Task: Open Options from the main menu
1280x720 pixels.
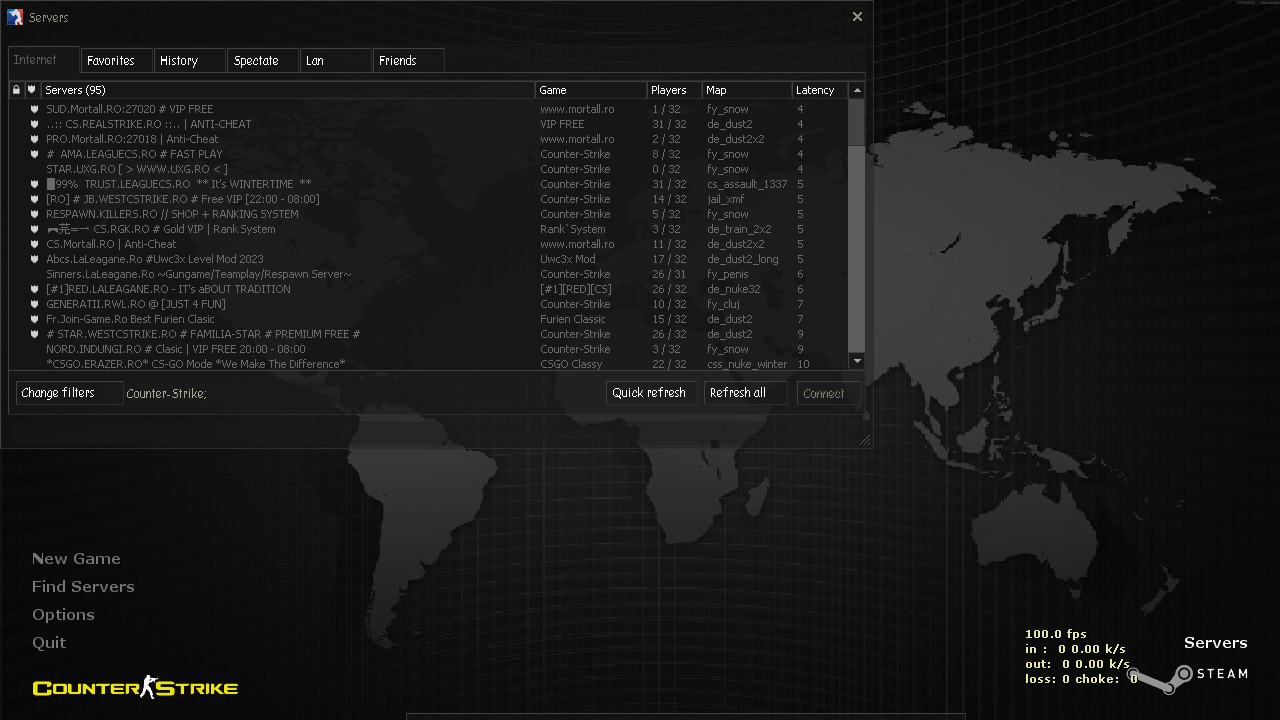Action: pos(63,614)
